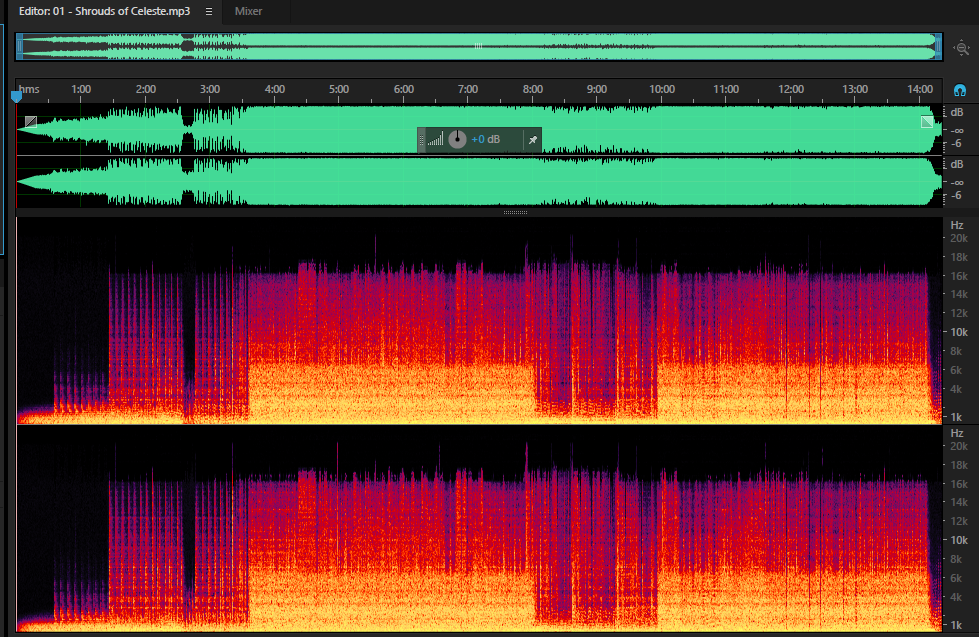Select the Editor: 01 - Shrouds of Celeste.mp3 tab
Viewport: 979px width, 637px height.
click(x=104, y=11)
